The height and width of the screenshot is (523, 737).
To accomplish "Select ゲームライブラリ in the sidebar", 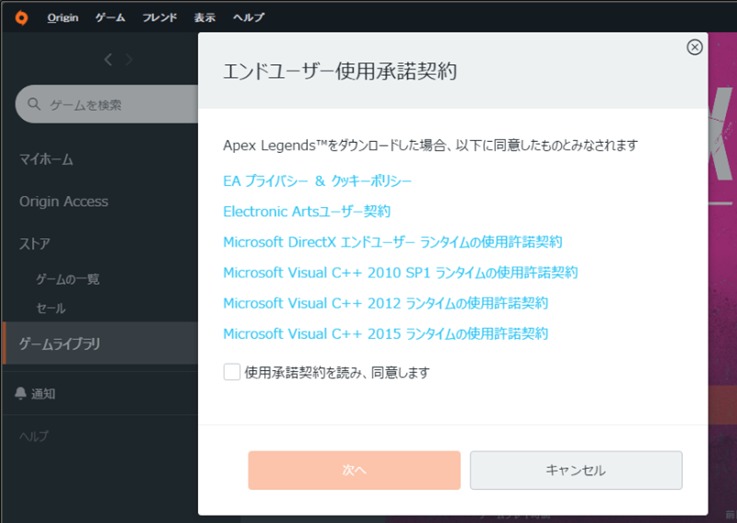I will coord(100,343).
